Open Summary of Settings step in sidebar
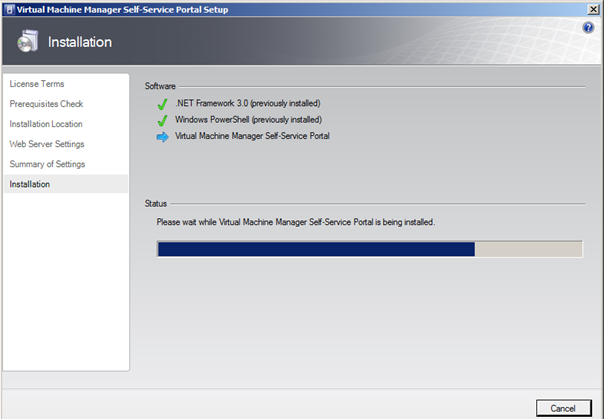The height and width of the screenshot is (419, 604). (x=47, y=164)
